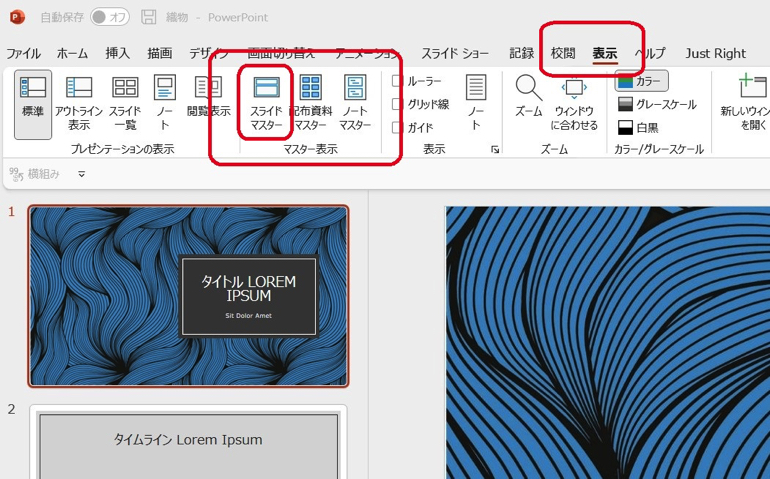The width and height of the screenshot is (770, 479).
Task: Select the カラー display mode
Action: pos(641,81)
